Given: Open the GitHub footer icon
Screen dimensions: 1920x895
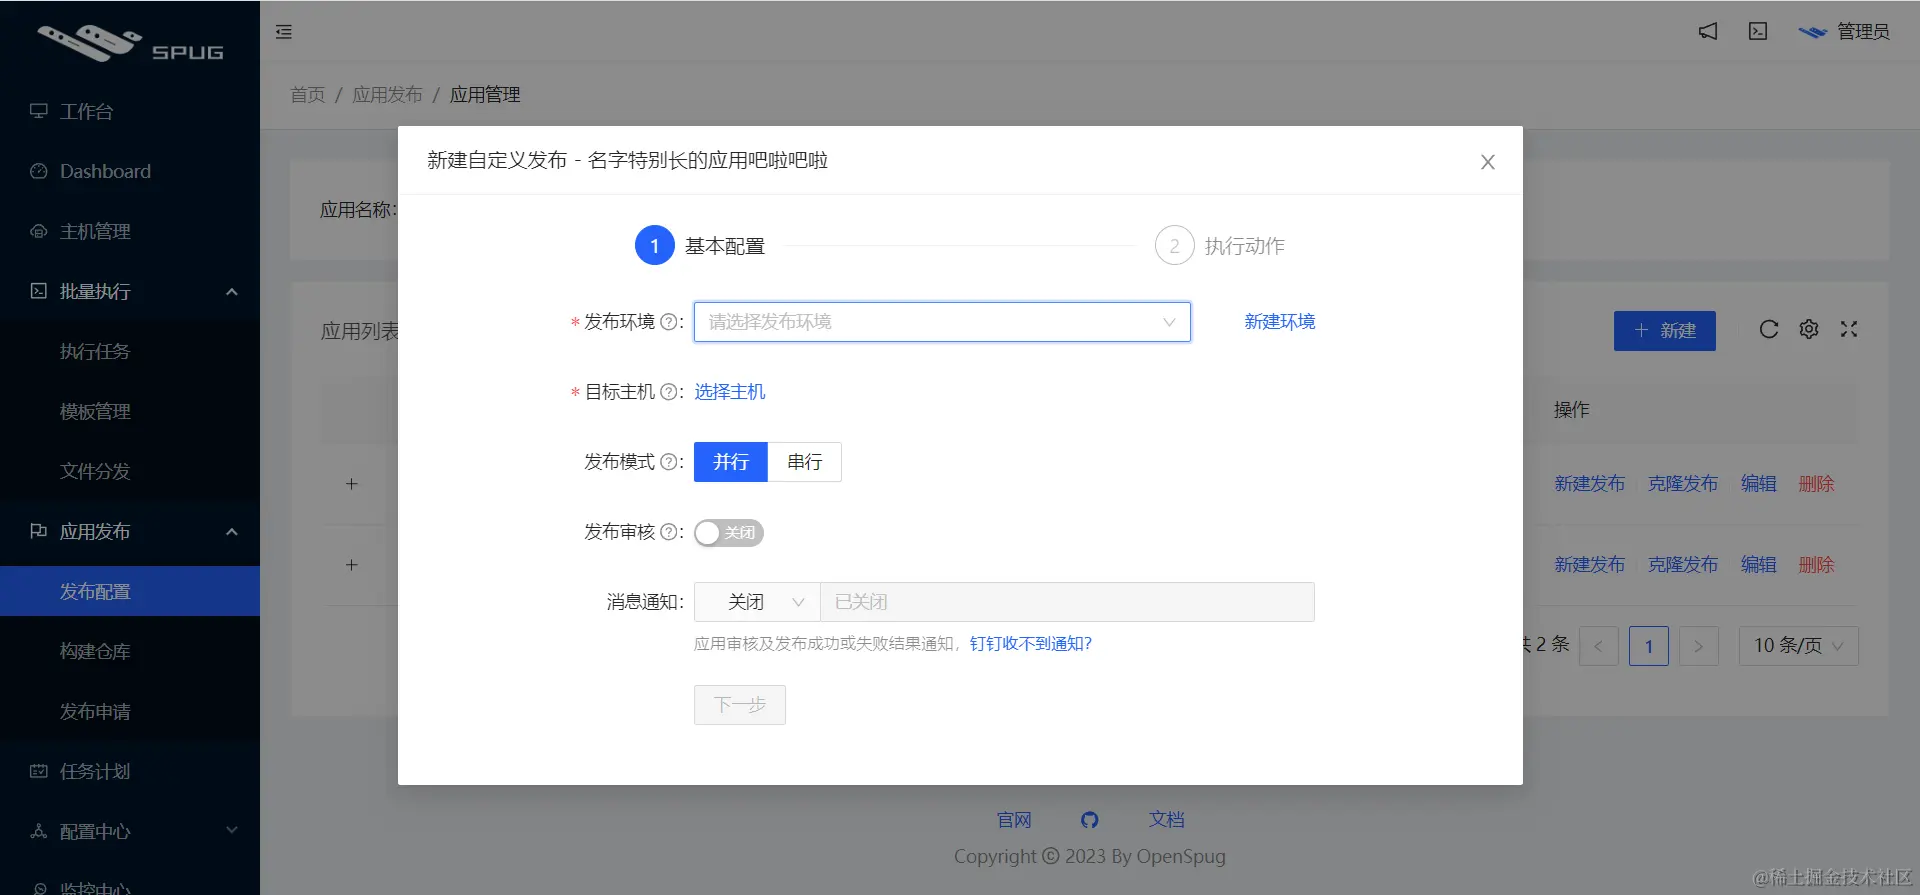Looking at the screenshot, I should [x=1090, y=820].
